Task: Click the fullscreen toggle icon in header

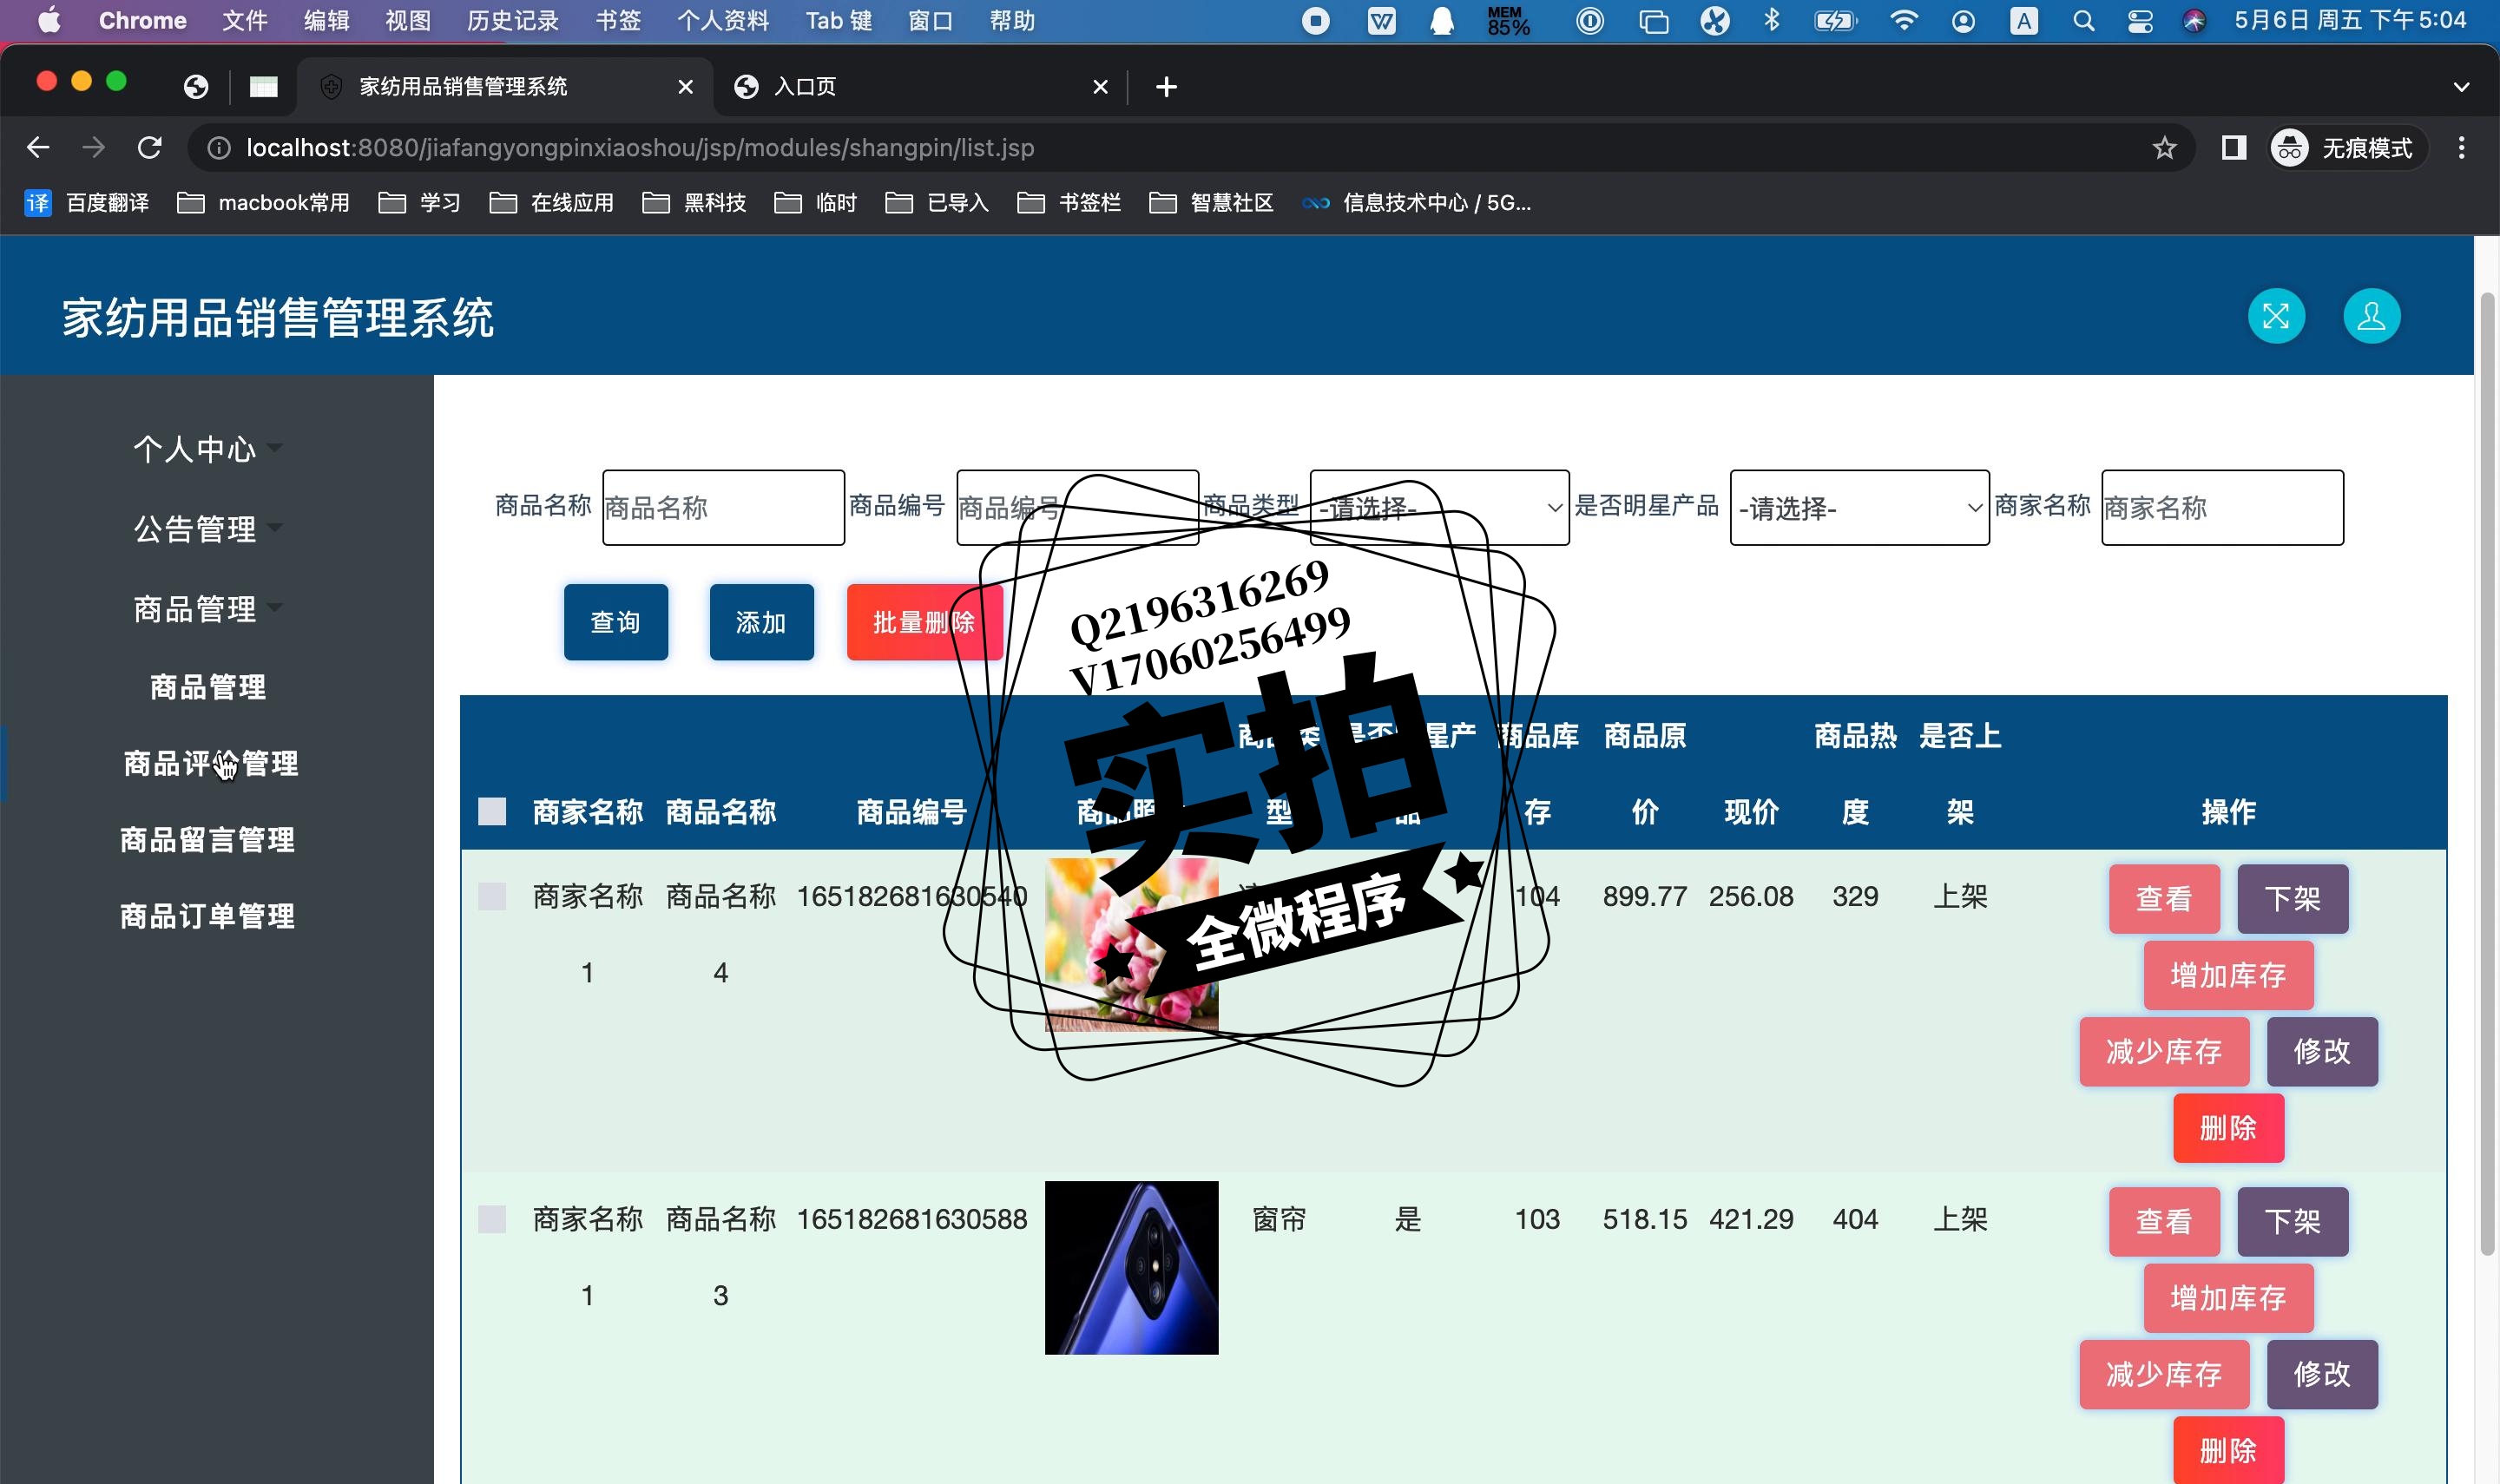Action: (2275, 316)
